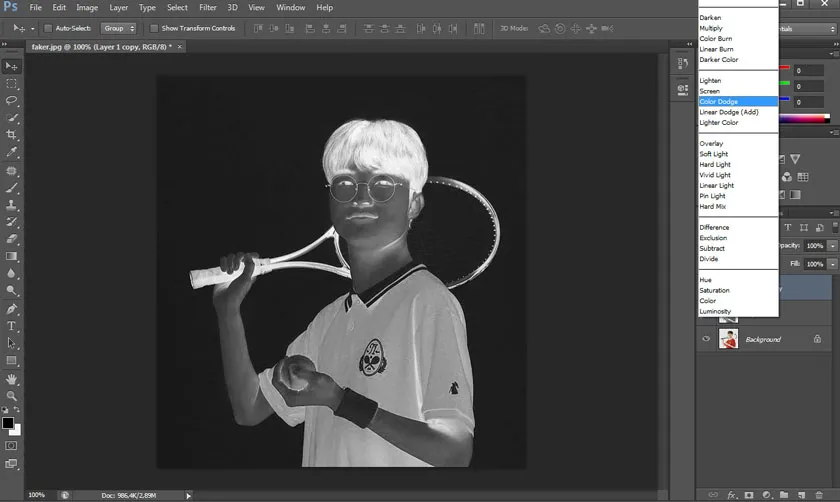Pick the Crop tool
Image resolution: width=840 pixels, height=502 pixels.
tap(12, 134)
